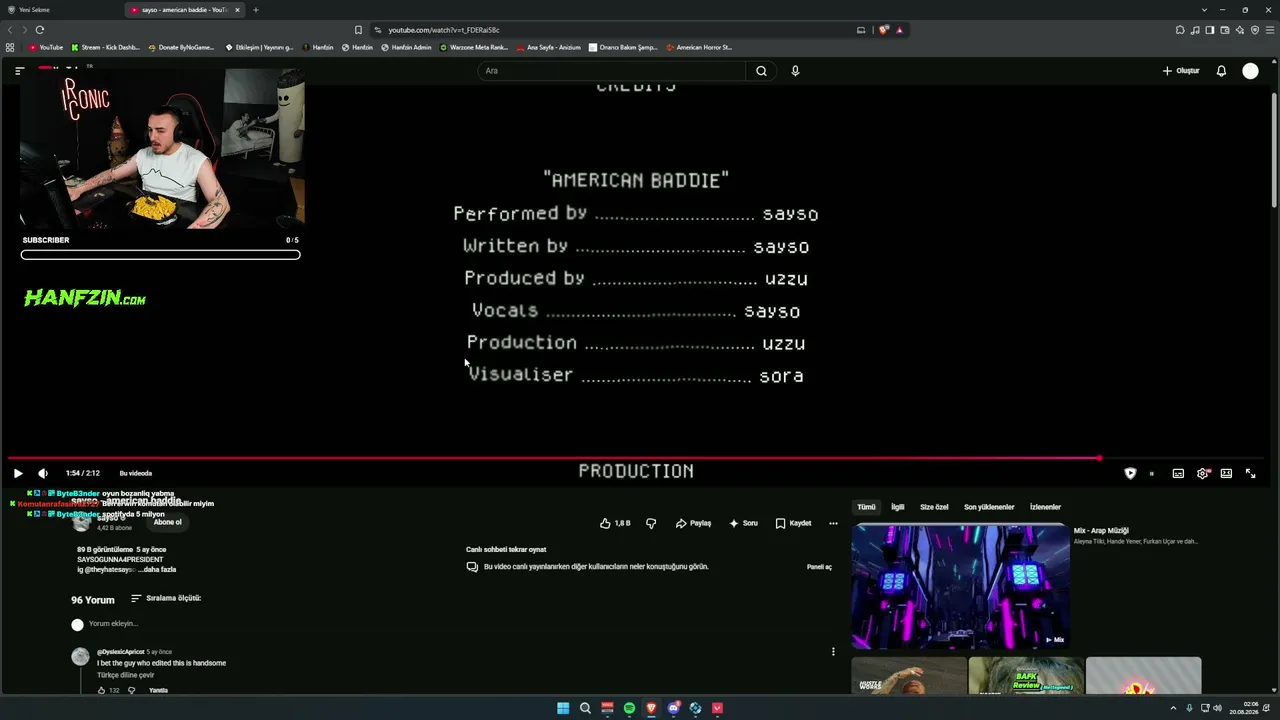Open Windows taskbar search
The width and height of the screenshot is (1280, 720).
pyautogui.click(x=585, y=708)
